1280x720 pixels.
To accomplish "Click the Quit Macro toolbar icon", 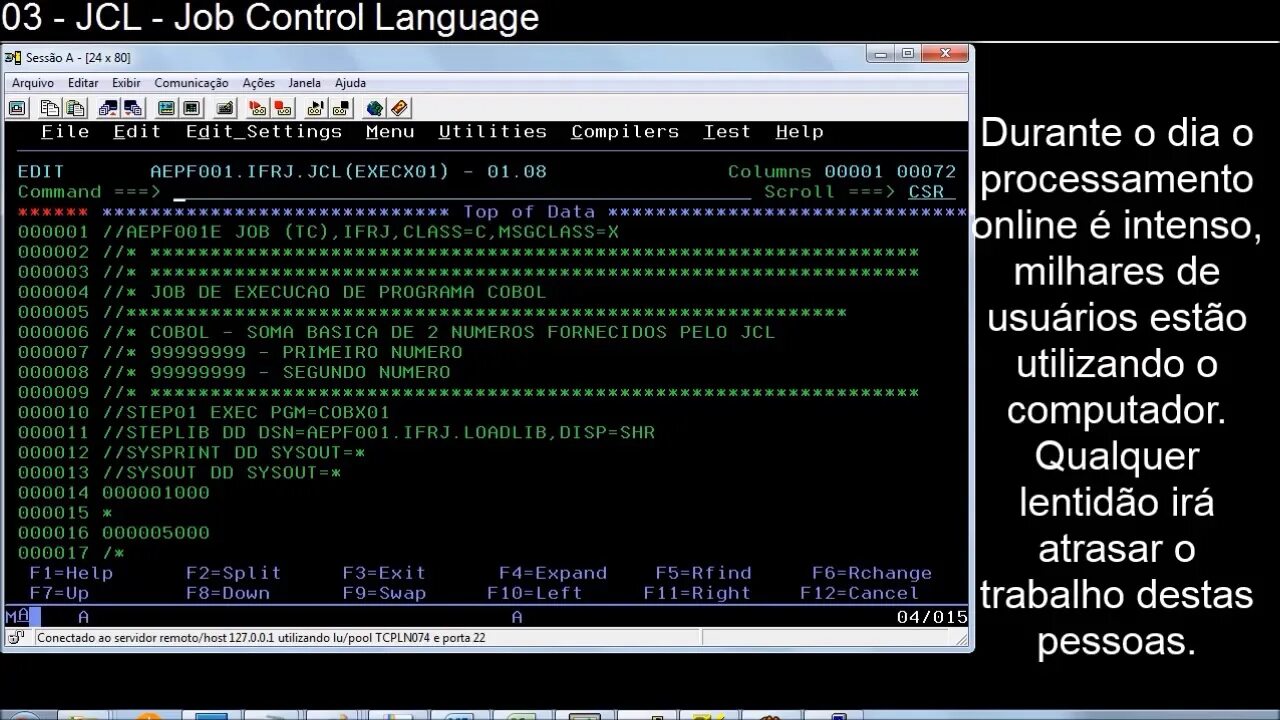I will point(341,108).
